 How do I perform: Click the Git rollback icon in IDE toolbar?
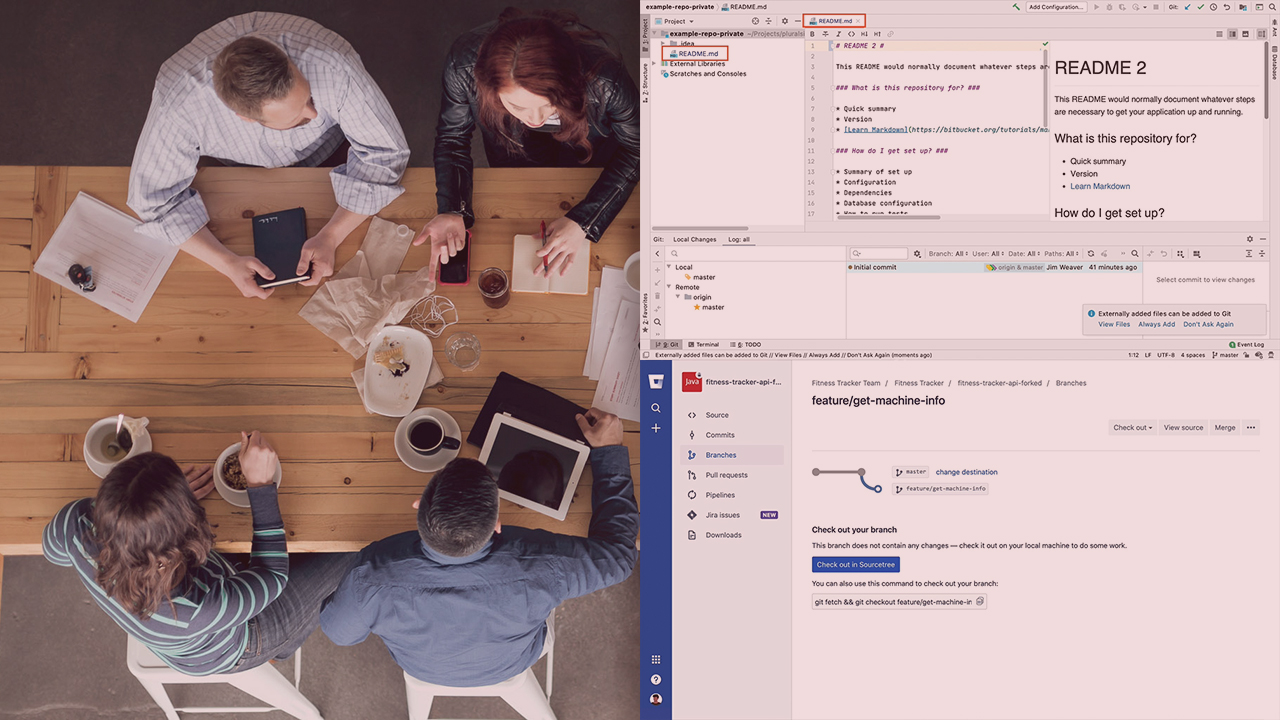tap(1227, 7)
